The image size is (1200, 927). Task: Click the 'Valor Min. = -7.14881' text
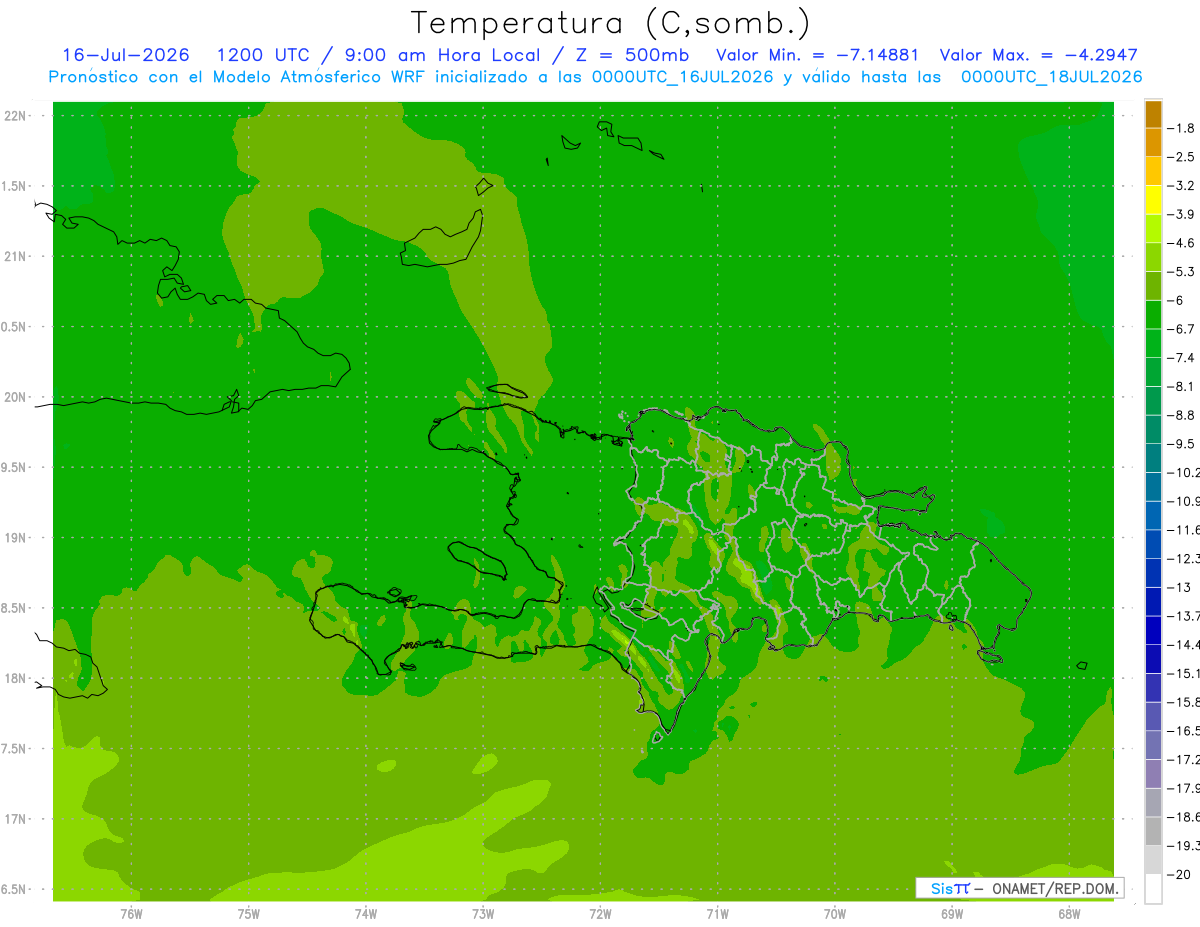[817, 55]
